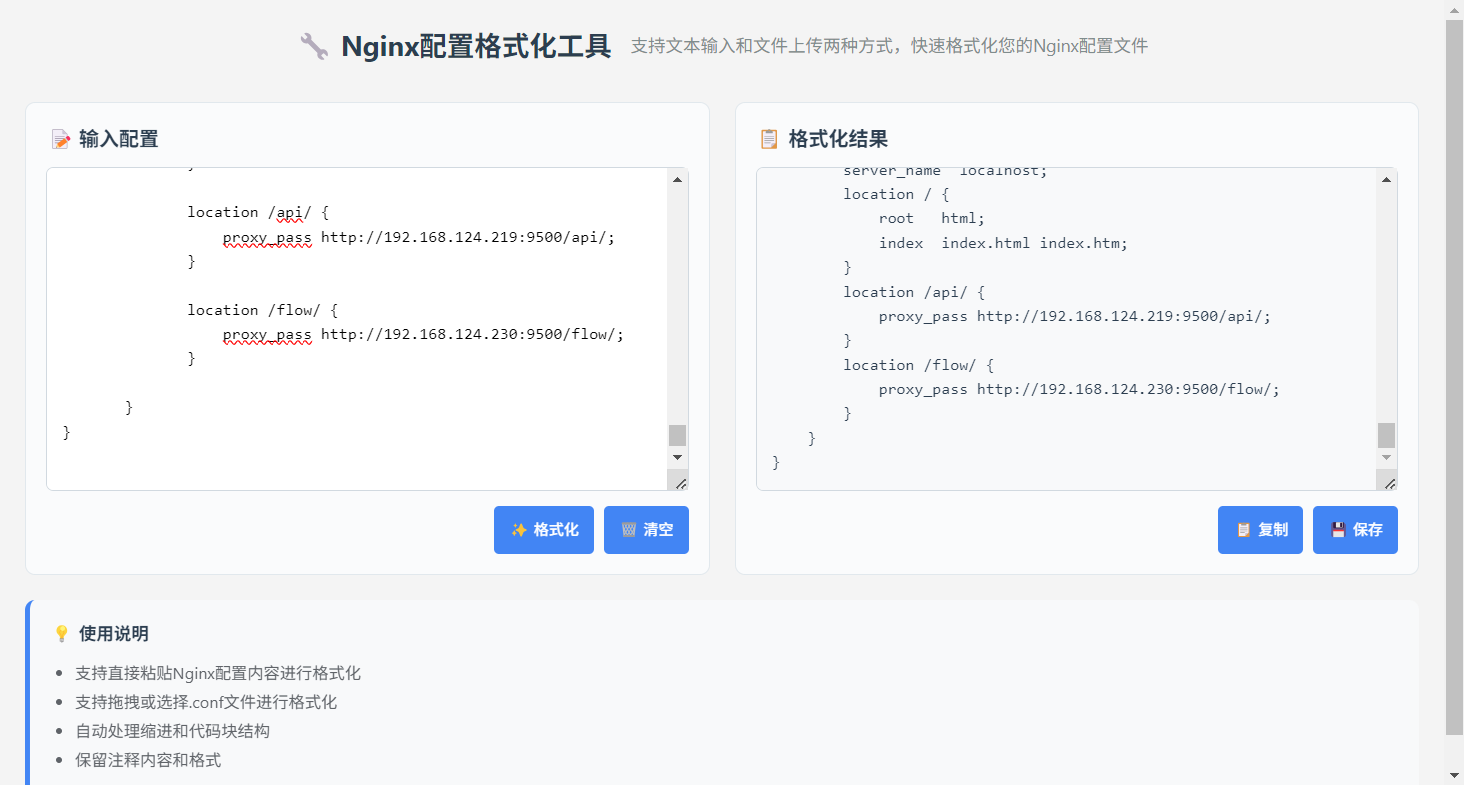Click the input line with 192.168.124.219:9500/api/

[x=419, y=237]
